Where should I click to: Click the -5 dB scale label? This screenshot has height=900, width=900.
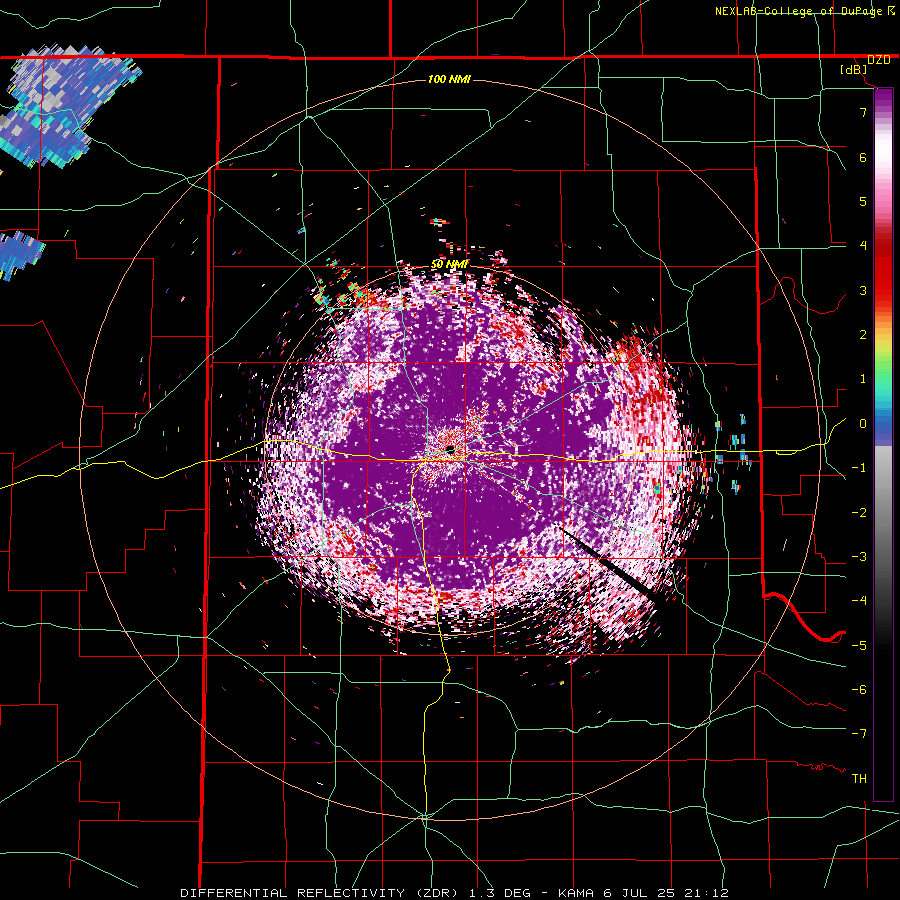(x=859, y=646)
